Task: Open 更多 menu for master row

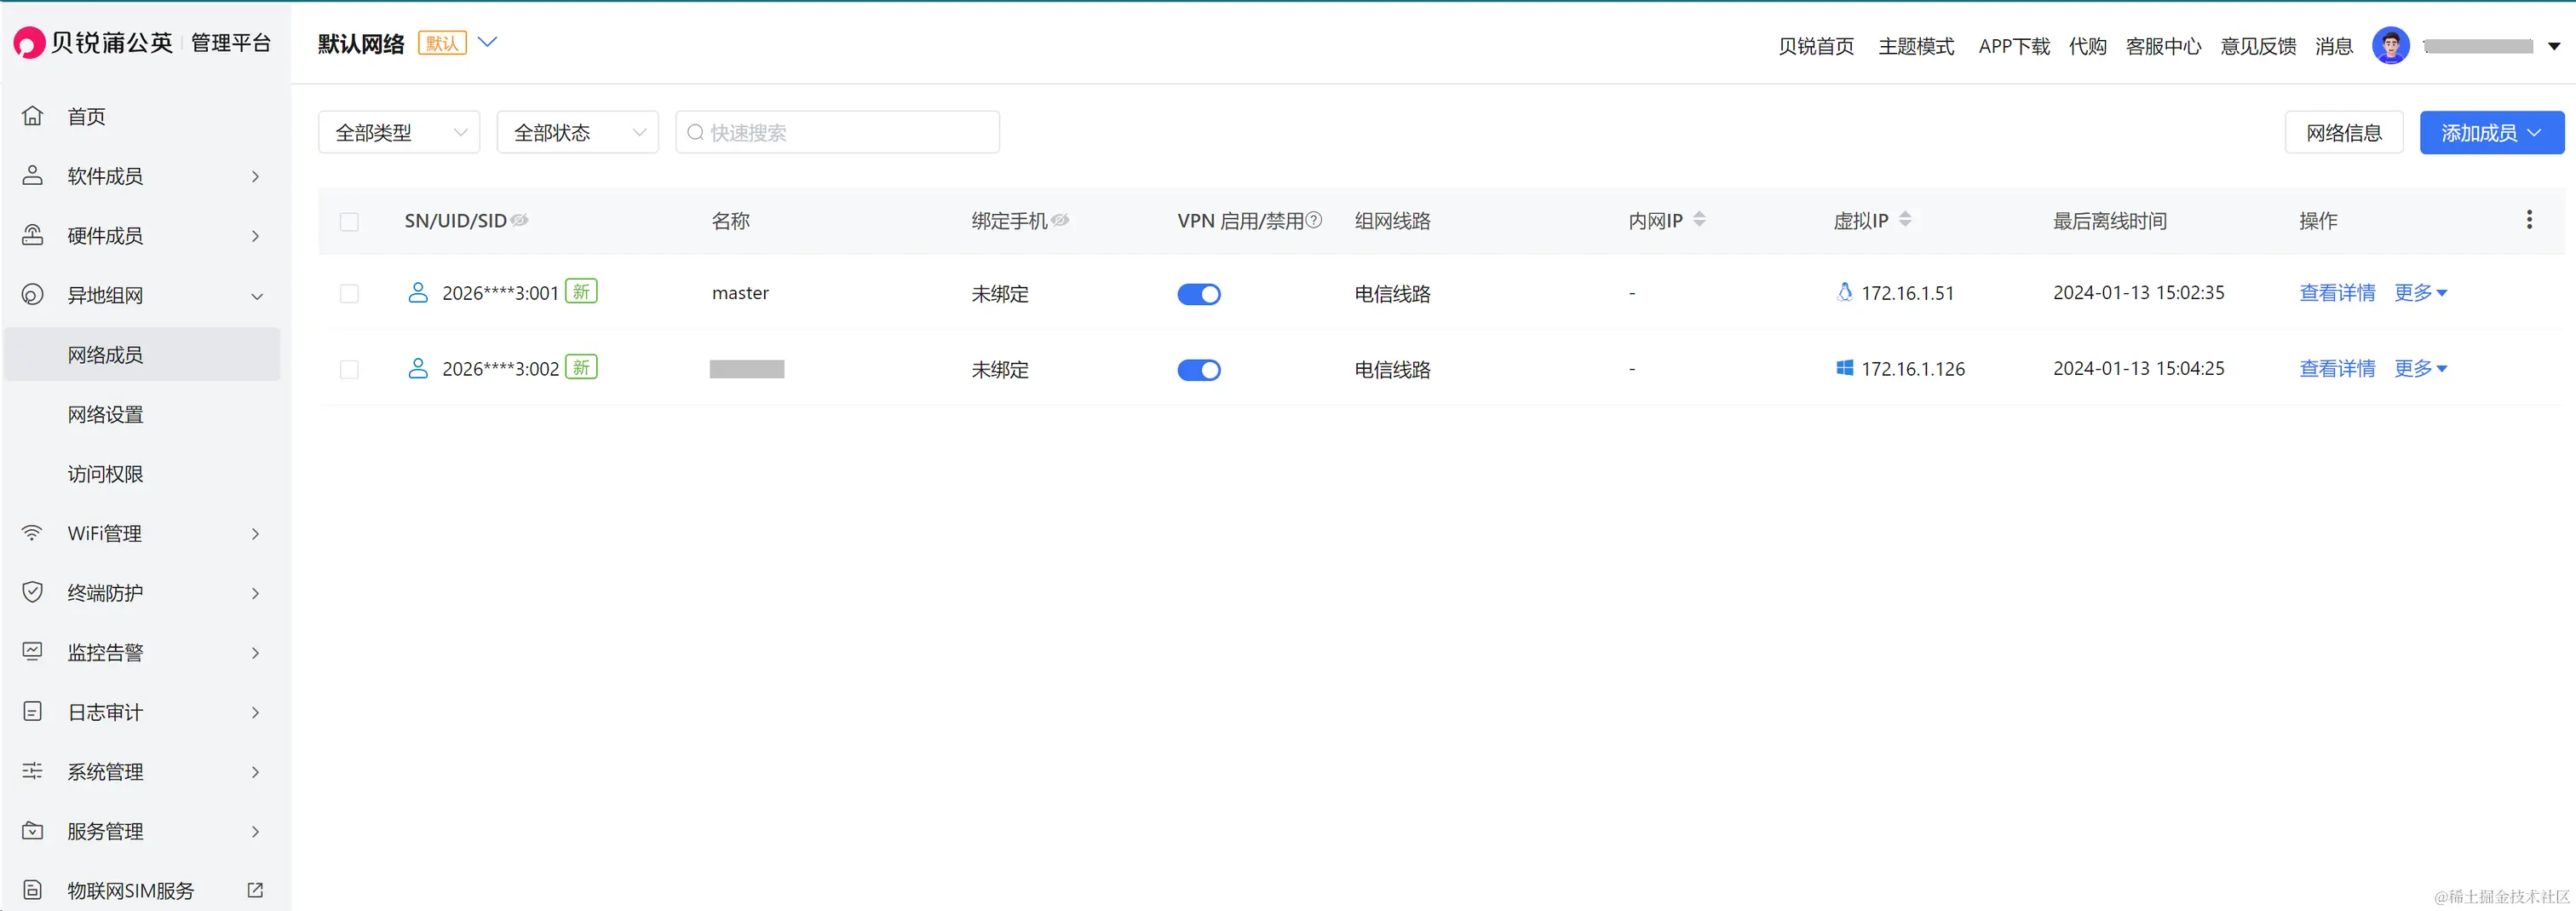Action: click(x=2420, y=293)
